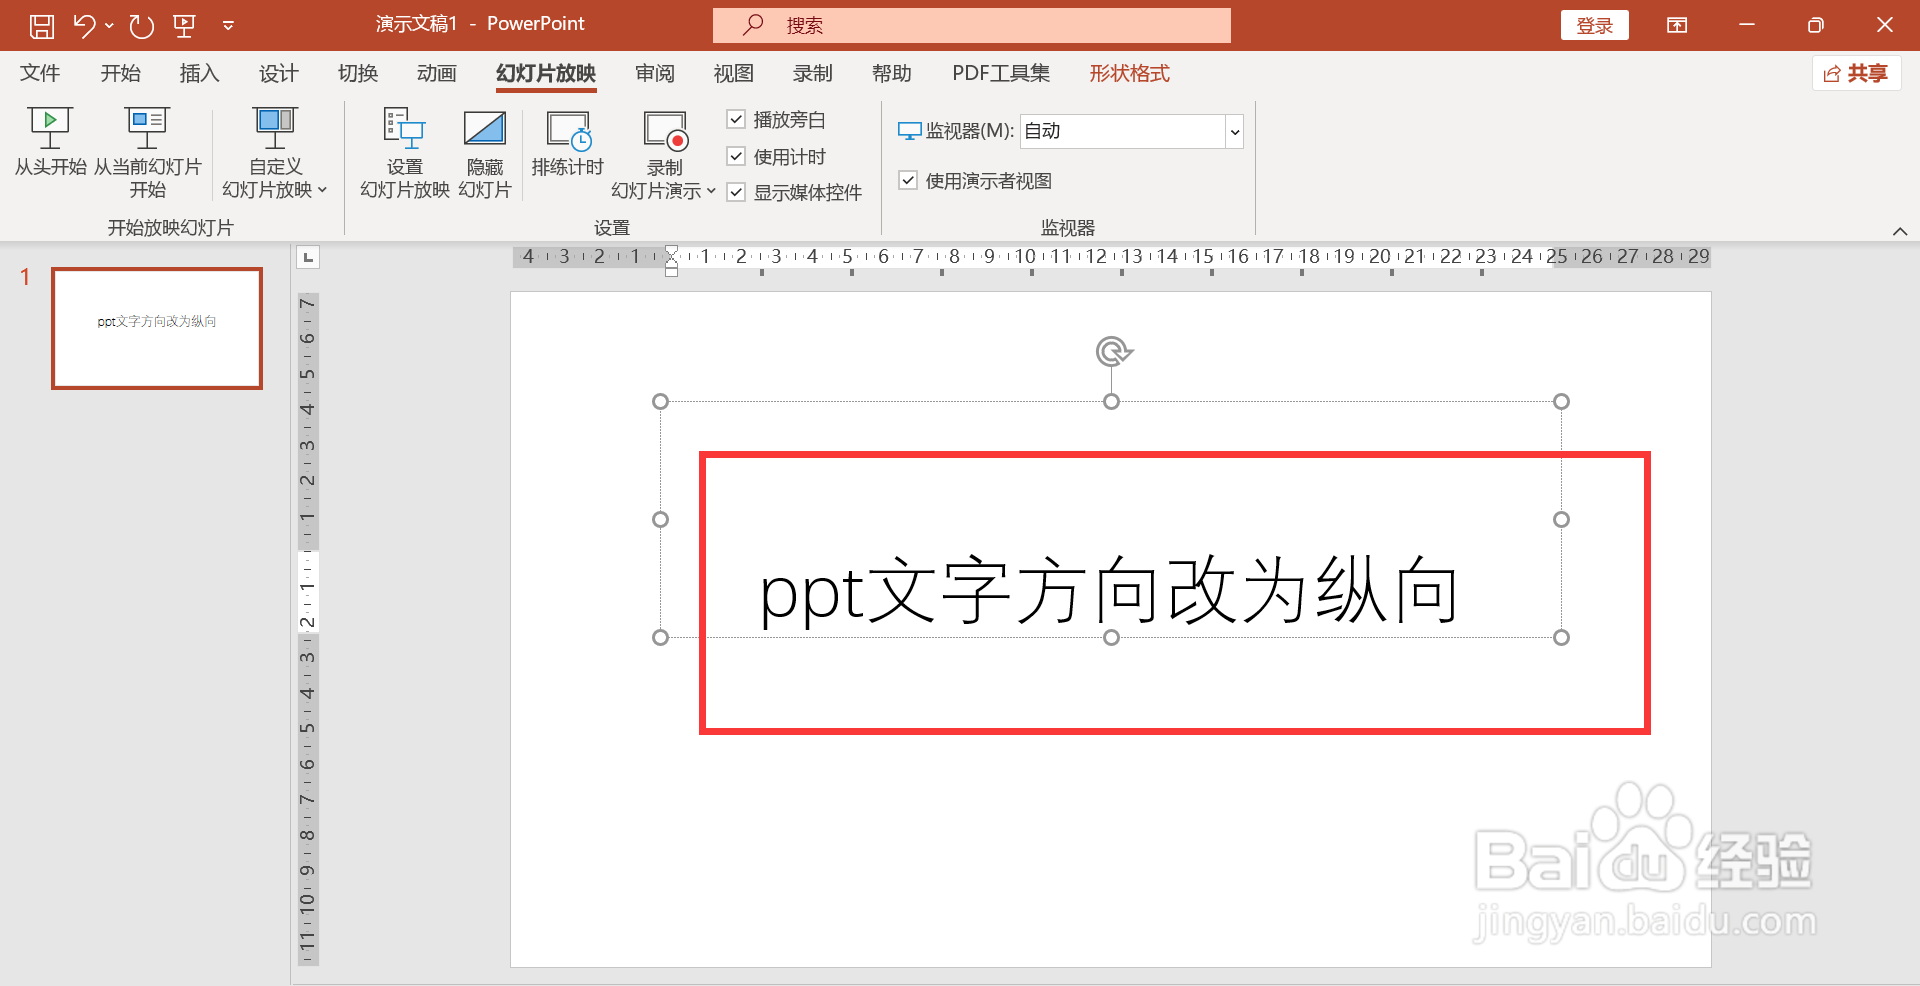Switch to the 开始 ribbon tab
The image size is (1920, 986).
coord(120,73)
